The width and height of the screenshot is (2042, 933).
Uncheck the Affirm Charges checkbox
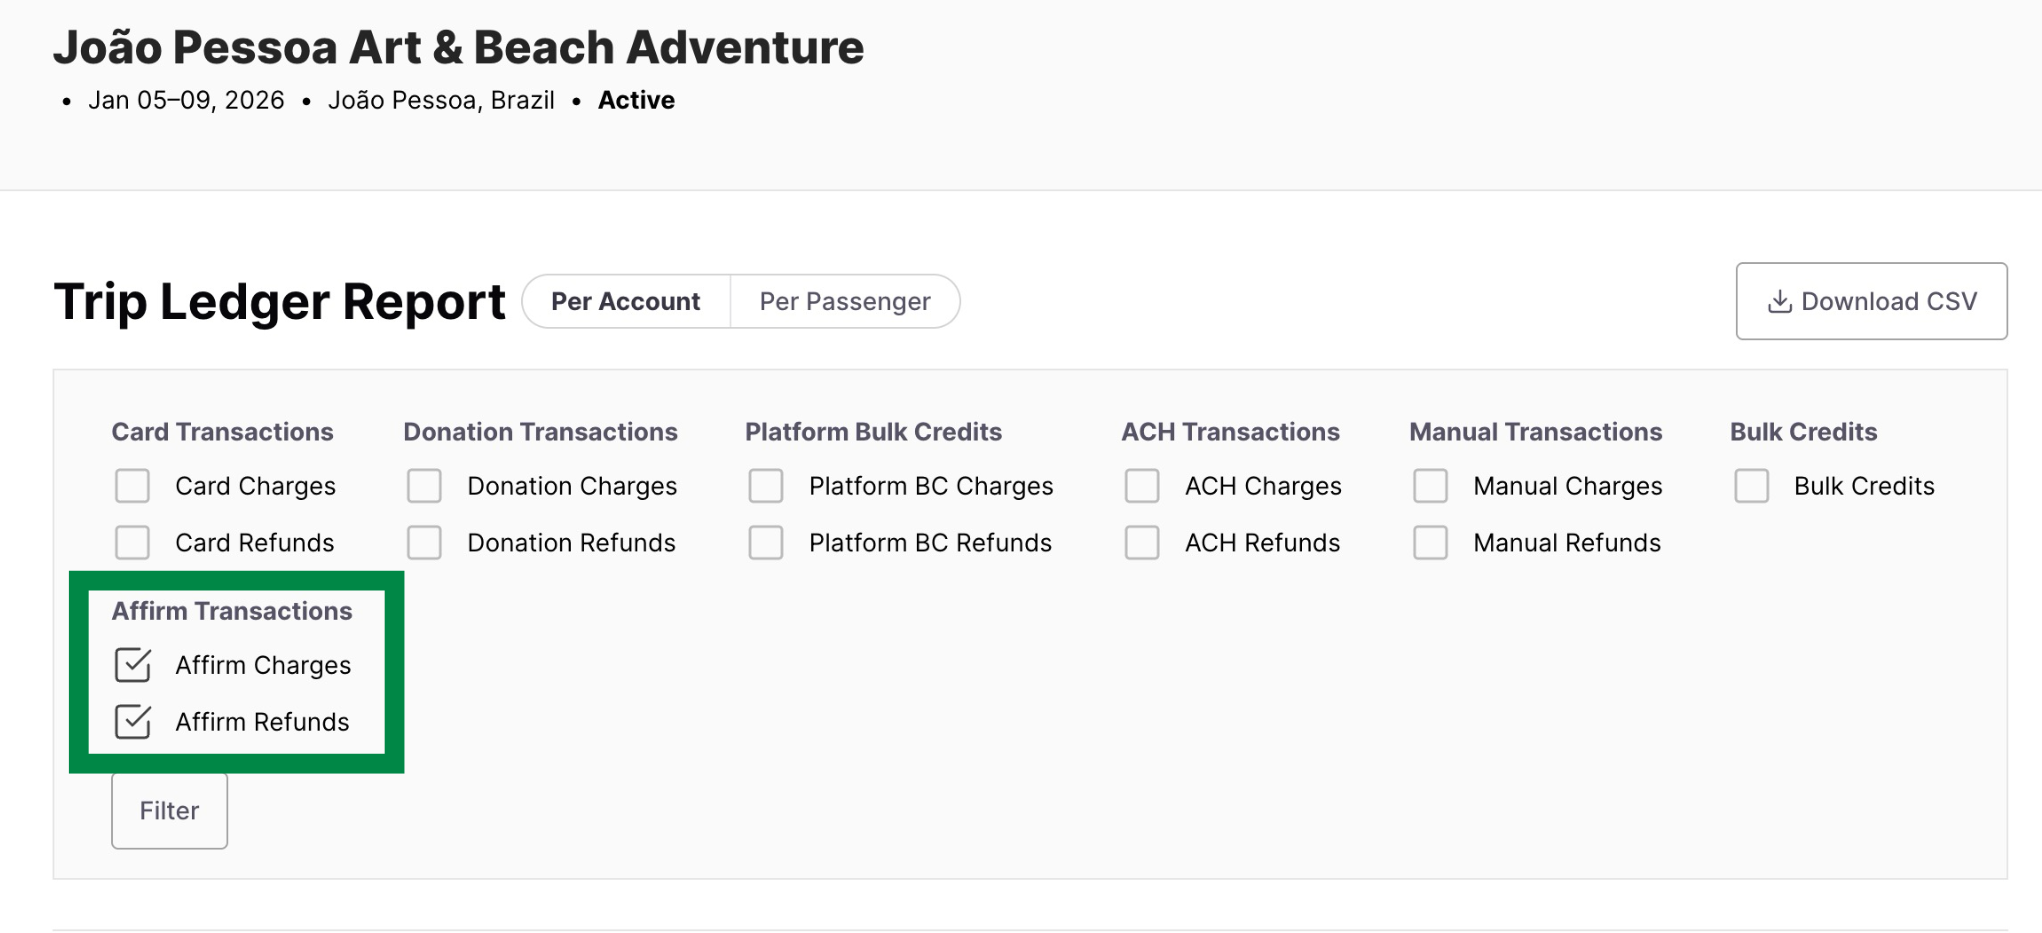pos(133,665)
